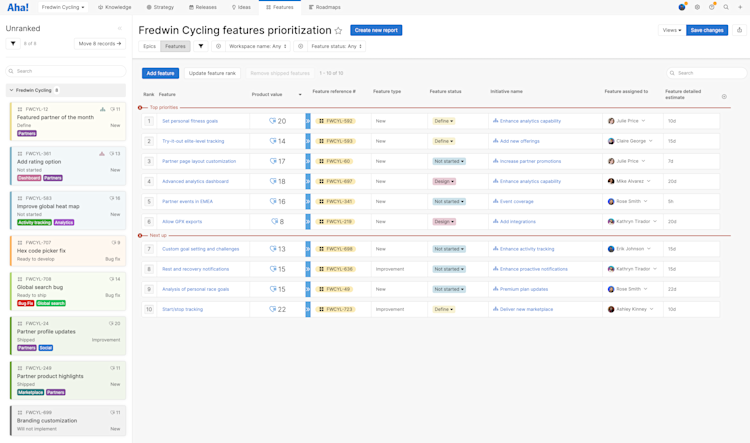Open the column settings gear in table header

click(724, 97)
